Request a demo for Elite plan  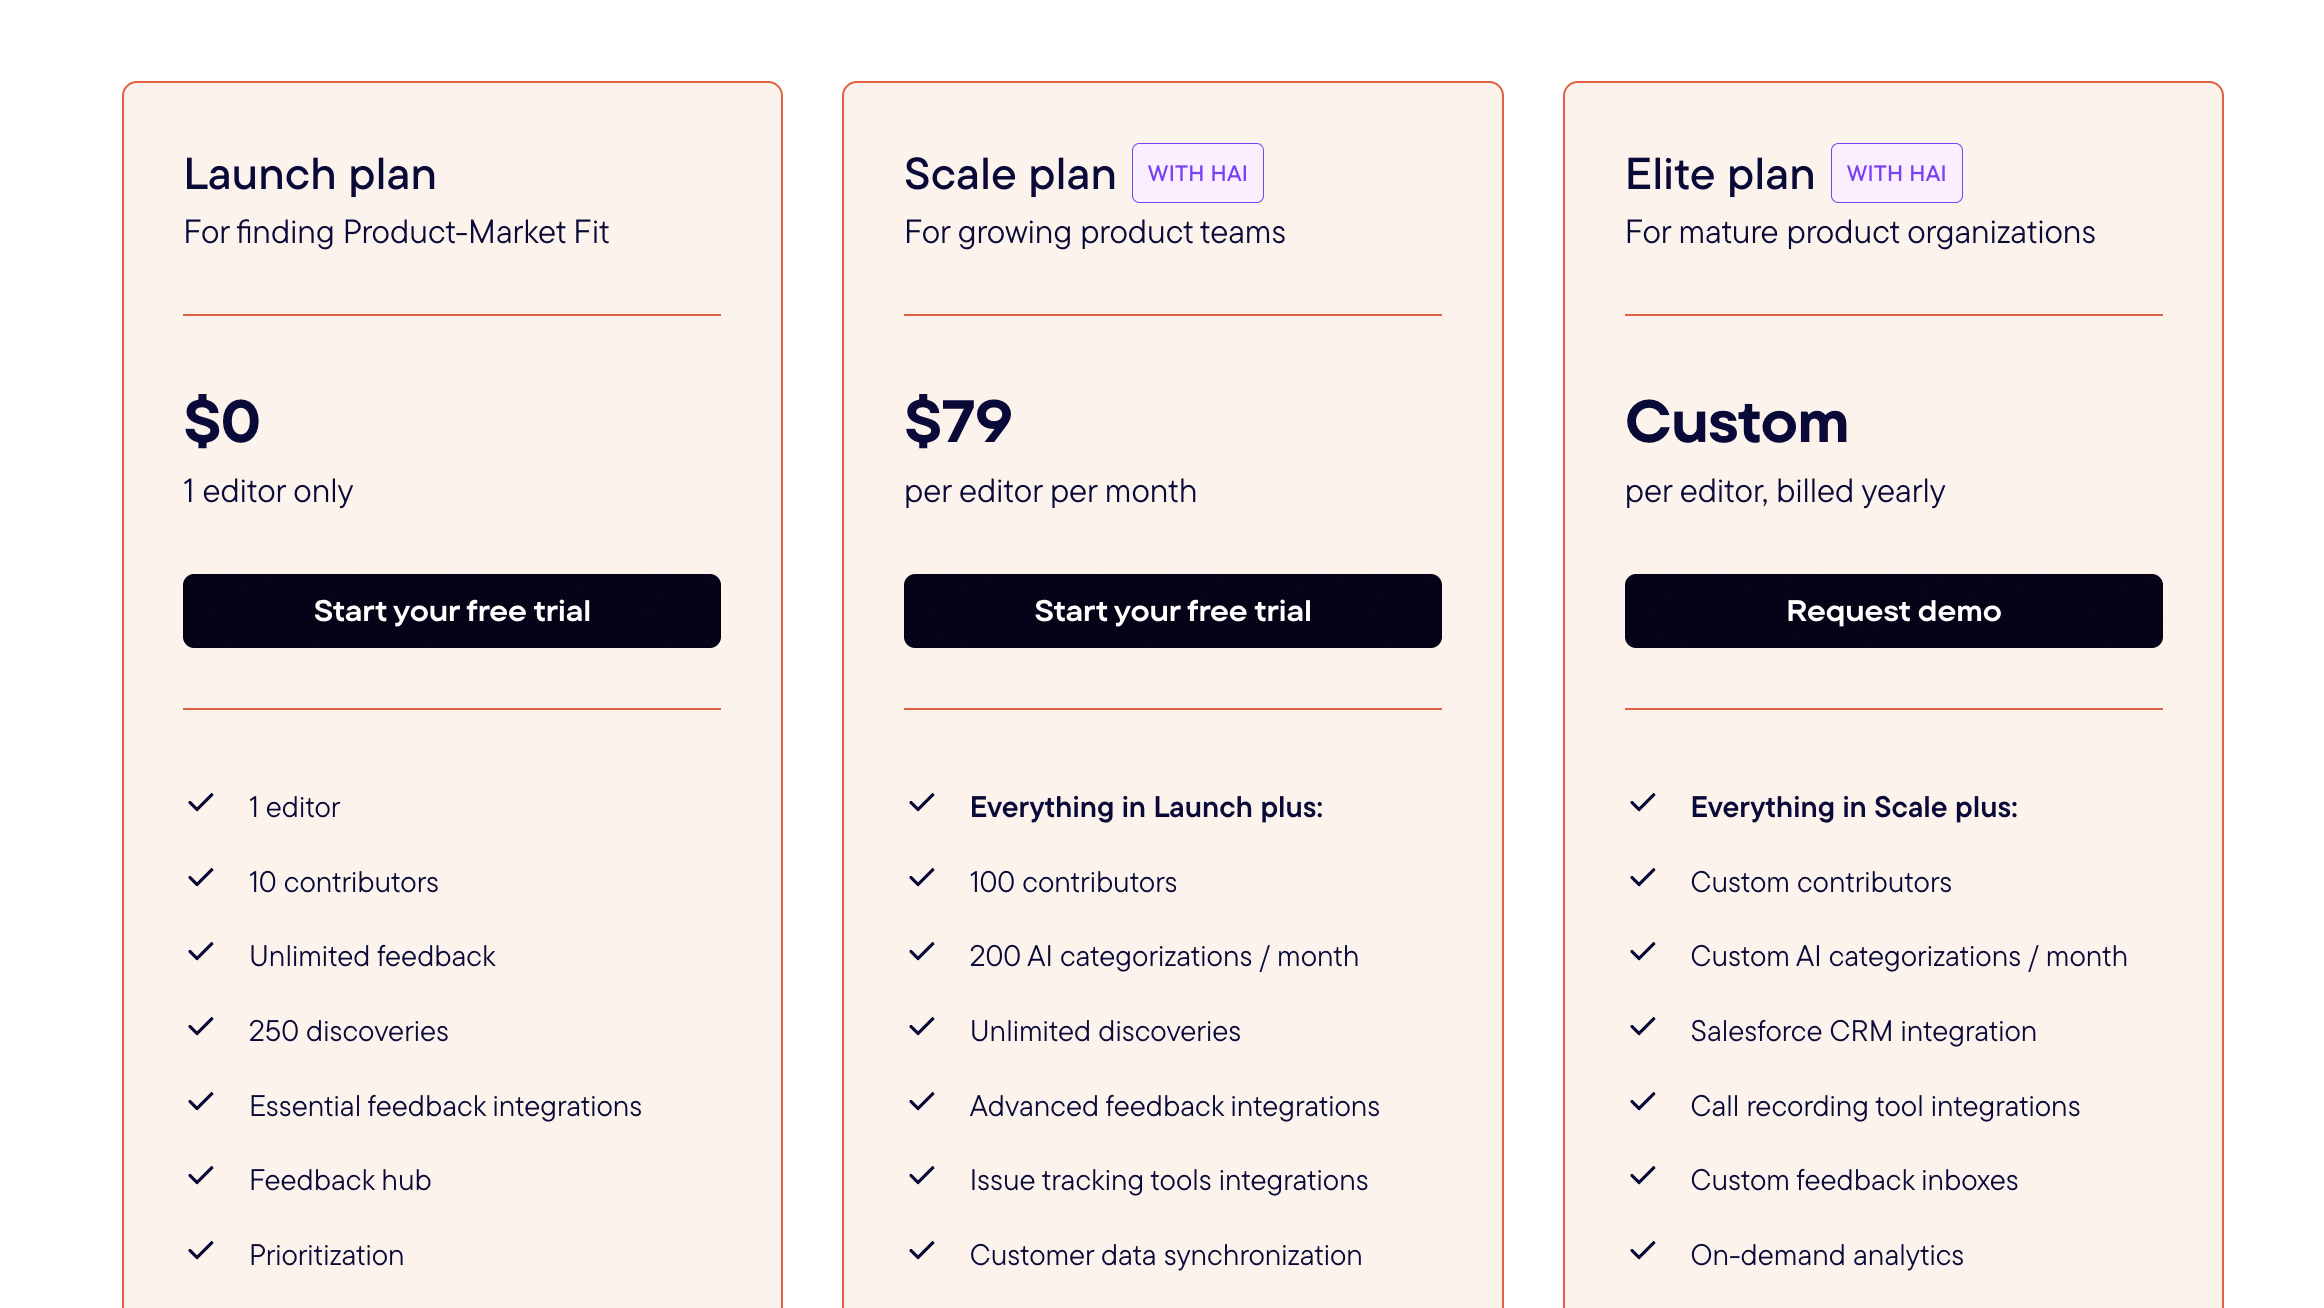pos(1893,611)
